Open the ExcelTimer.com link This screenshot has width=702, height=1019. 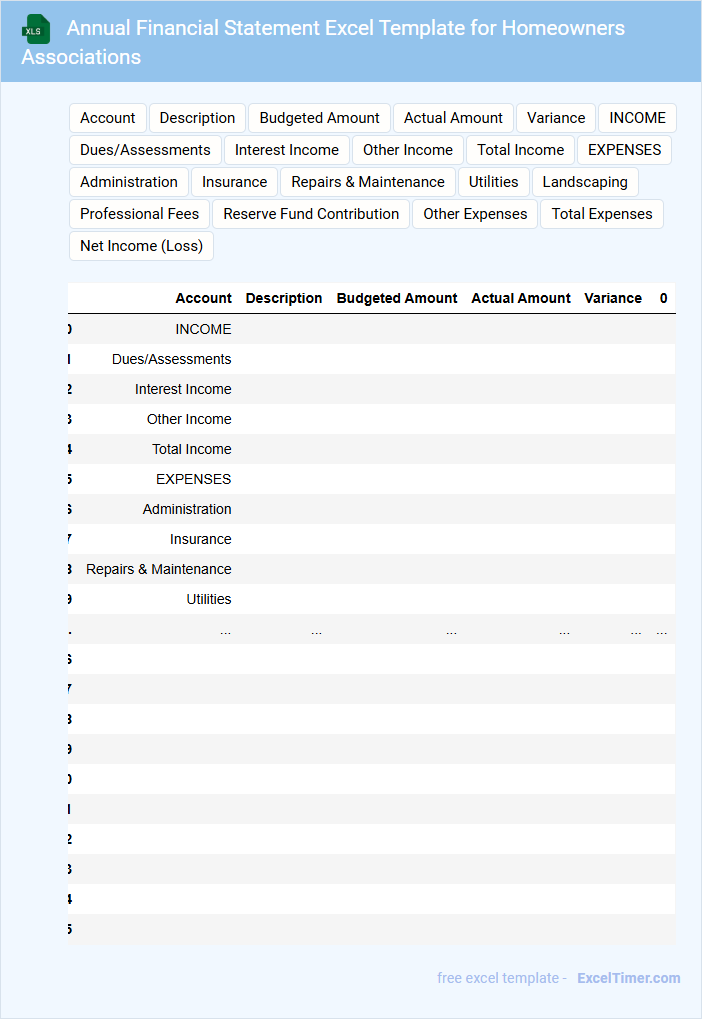point(628,978)
